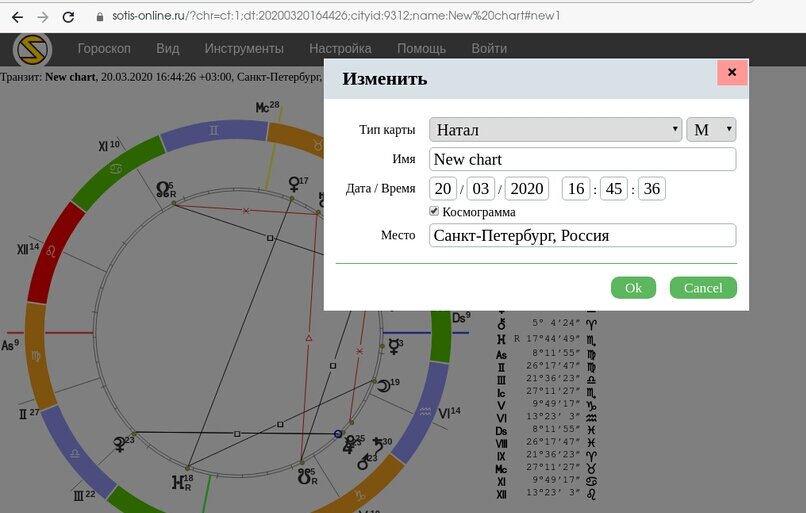
Task: Open the Настройка menu
Action: 340,48
